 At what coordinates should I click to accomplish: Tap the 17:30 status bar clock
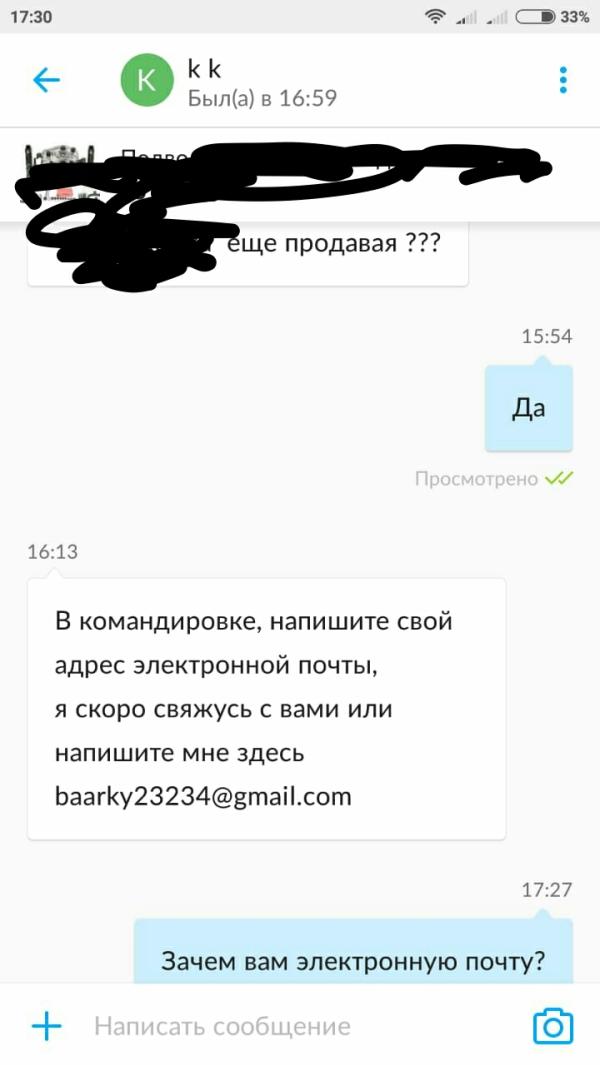31,17
